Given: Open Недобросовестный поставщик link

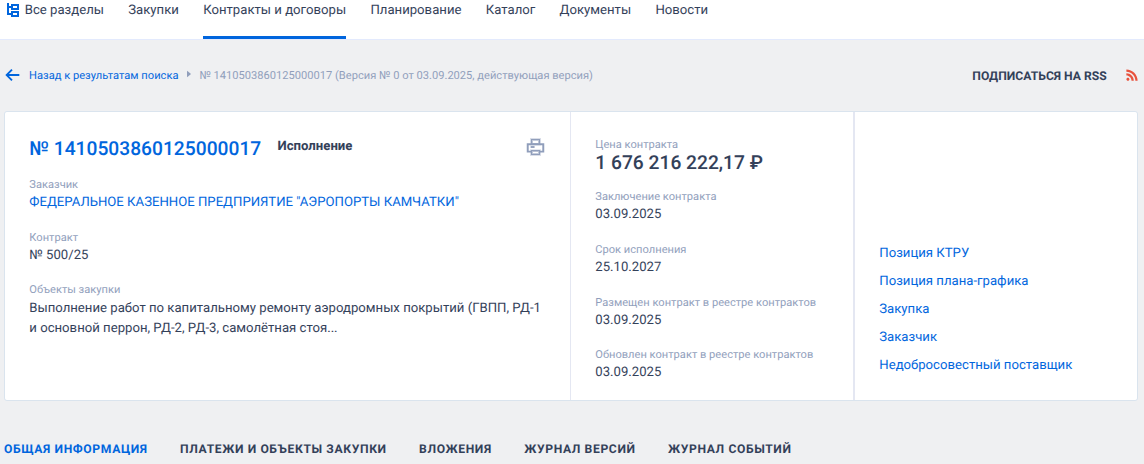Looking at the screenshot, I should point(975,365).
